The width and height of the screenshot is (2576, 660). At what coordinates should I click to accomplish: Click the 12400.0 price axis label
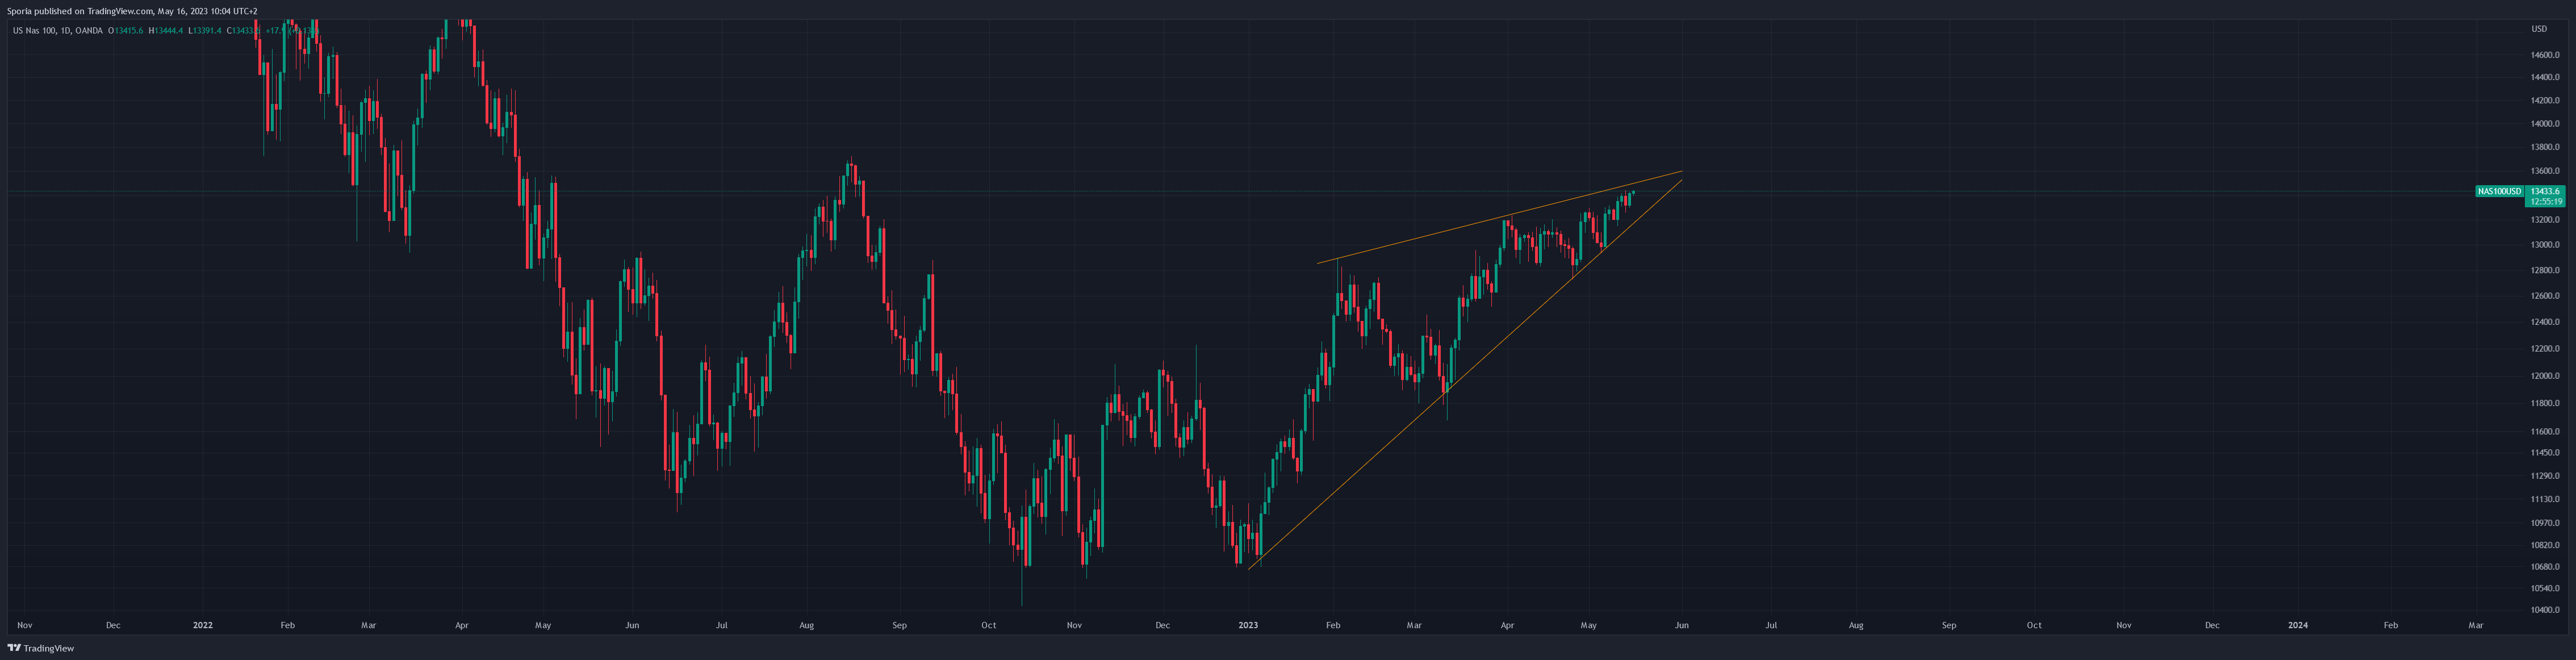2545,322
